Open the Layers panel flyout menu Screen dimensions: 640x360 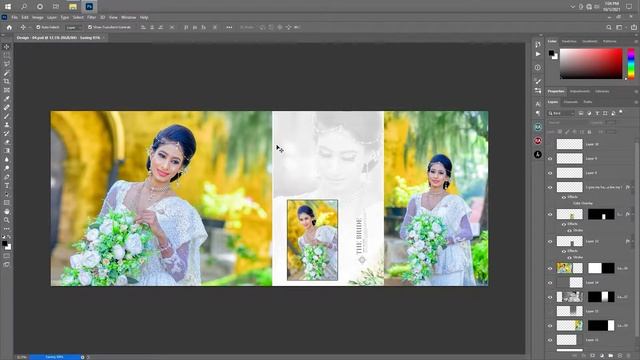click(x=636, y=102)
